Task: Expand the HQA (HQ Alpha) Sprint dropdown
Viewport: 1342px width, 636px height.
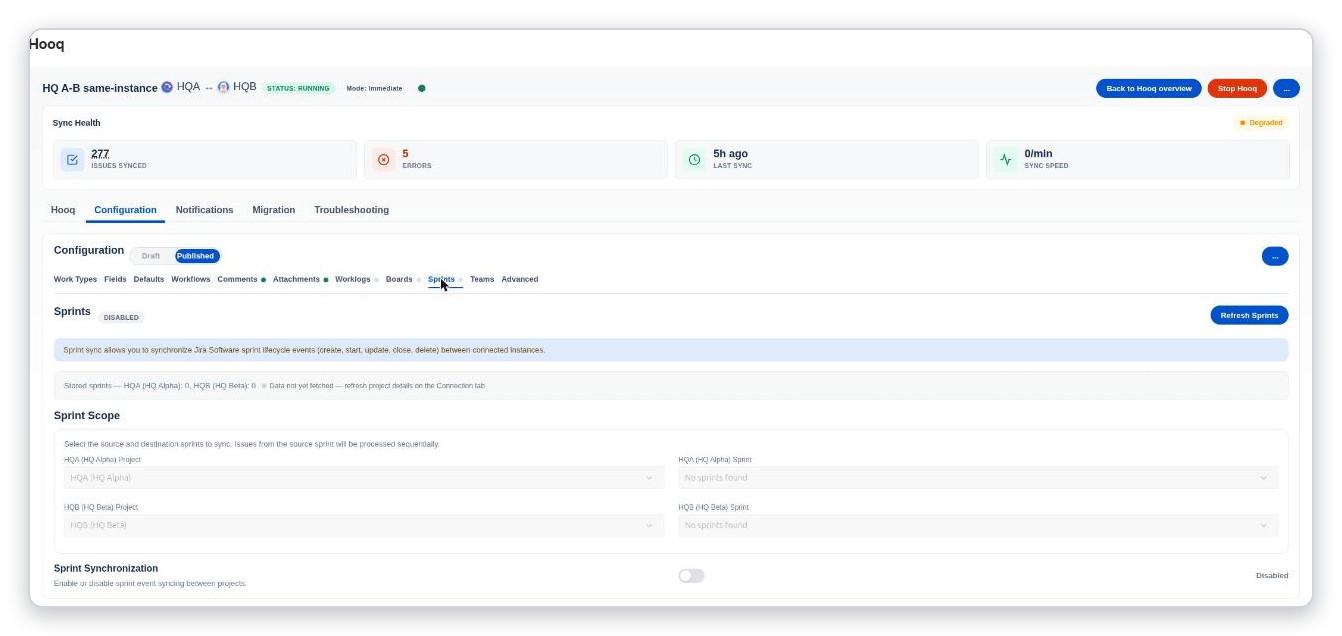Action: point(978,478)
